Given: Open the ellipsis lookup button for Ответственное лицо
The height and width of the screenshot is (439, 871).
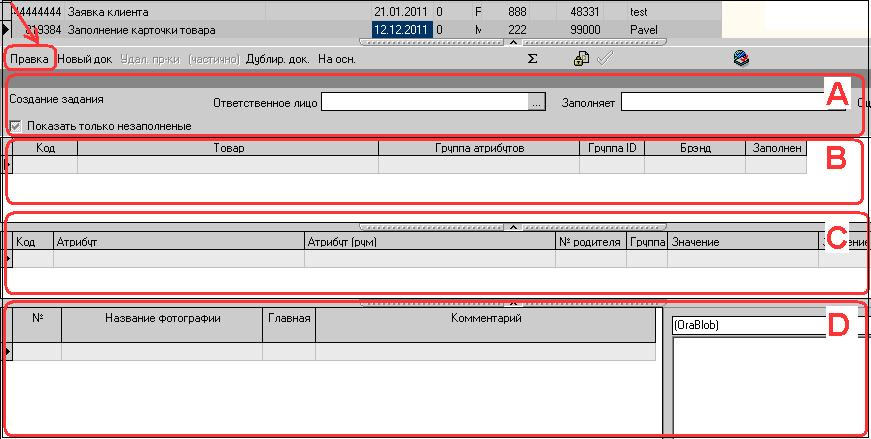Looking at the screenshot, I should 537,103.
